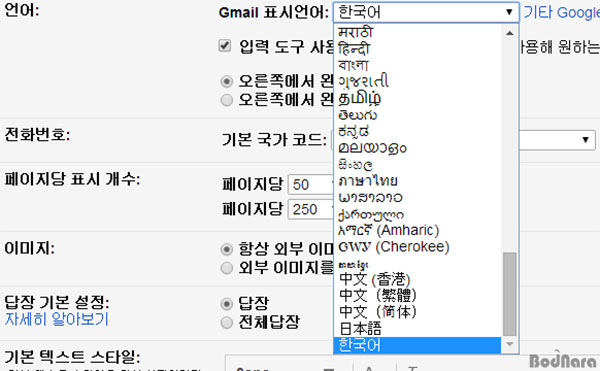Pick తెలుగు language option
Image resolution: width=600 pixels, height=371 pixels.
click(358, 115)
